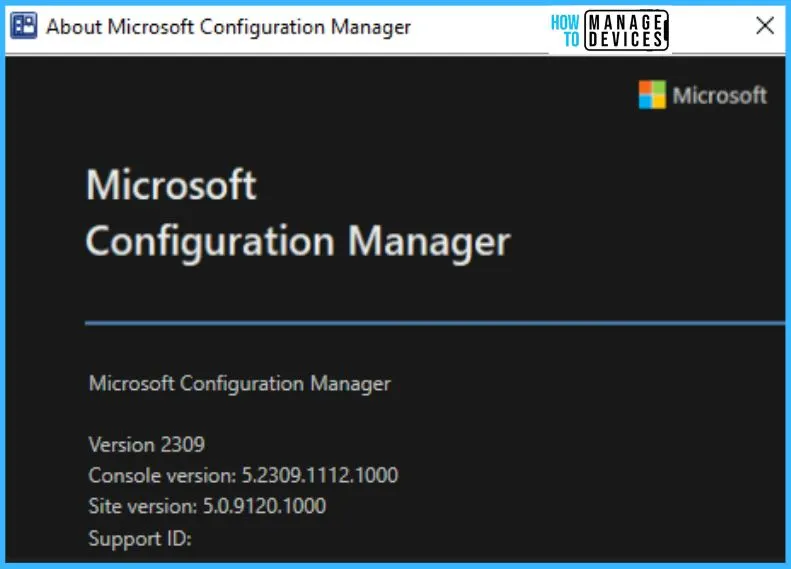Click the 'Support ID:' label
This screenshot has width=791, height=569.
(x=140, y=538)
